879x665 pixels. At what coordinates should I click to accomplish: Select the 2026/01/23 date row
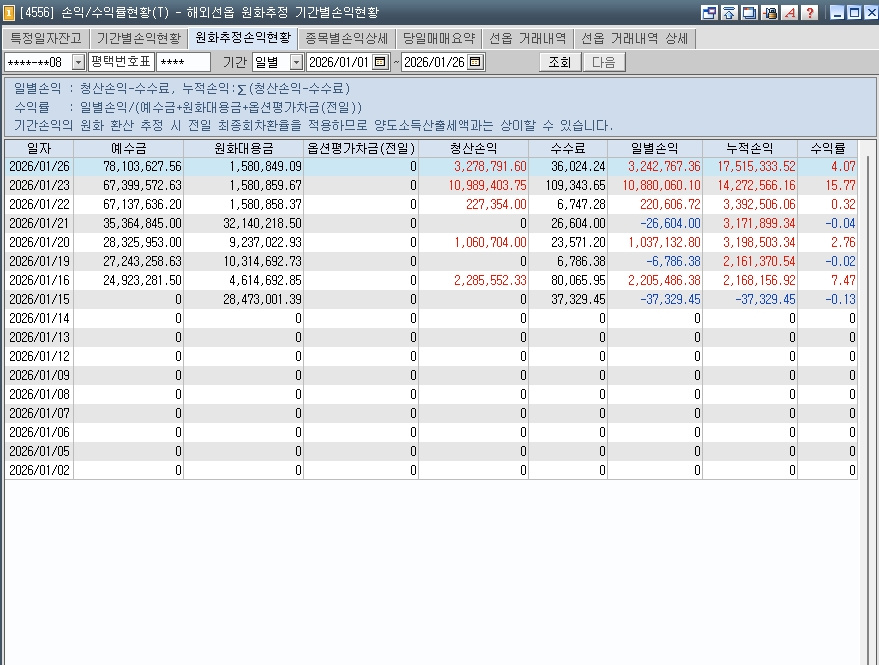pos(431,186)
